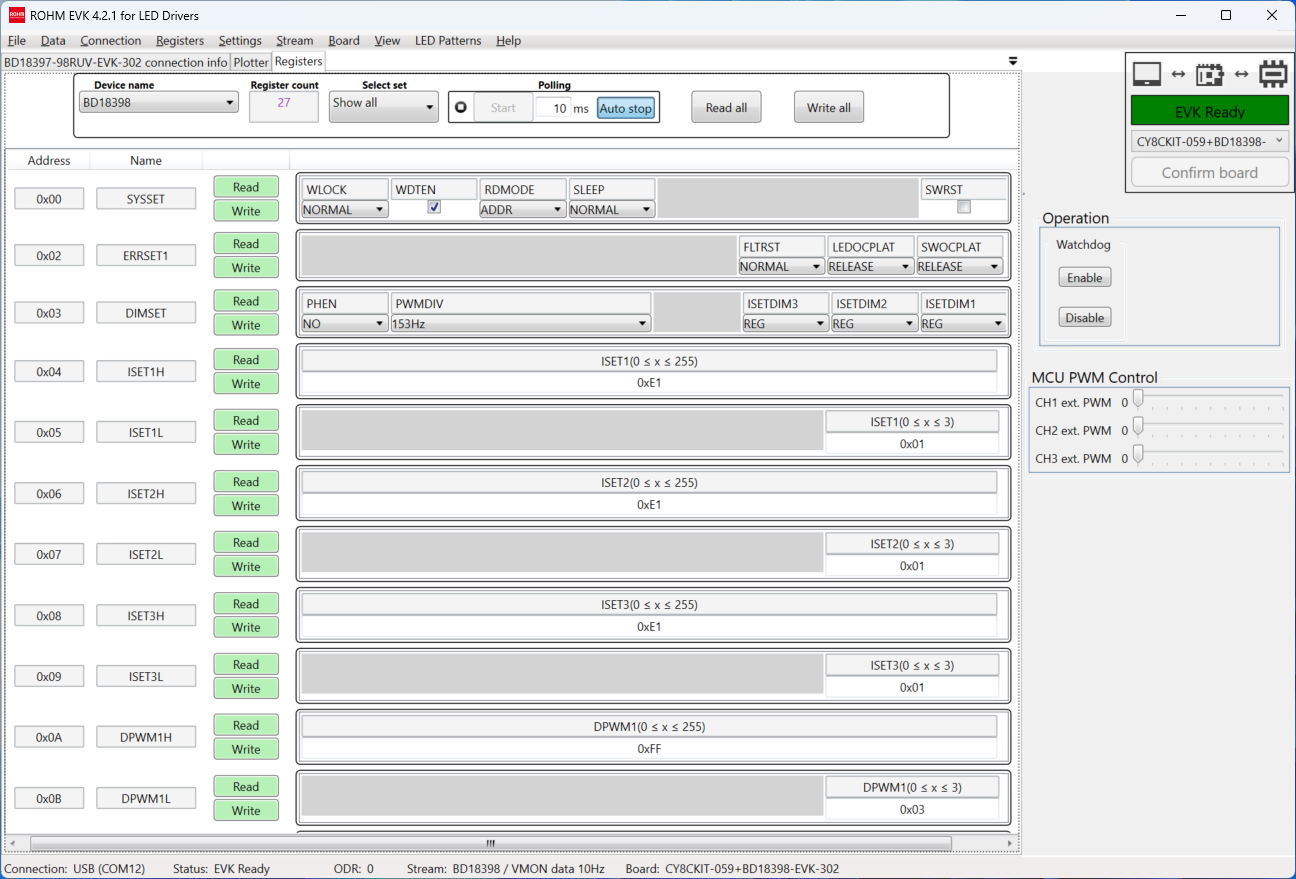Viewport: 1296px width, 879px height.
Task: Toggle the Auto stop polling option
Action: point(626,108)
